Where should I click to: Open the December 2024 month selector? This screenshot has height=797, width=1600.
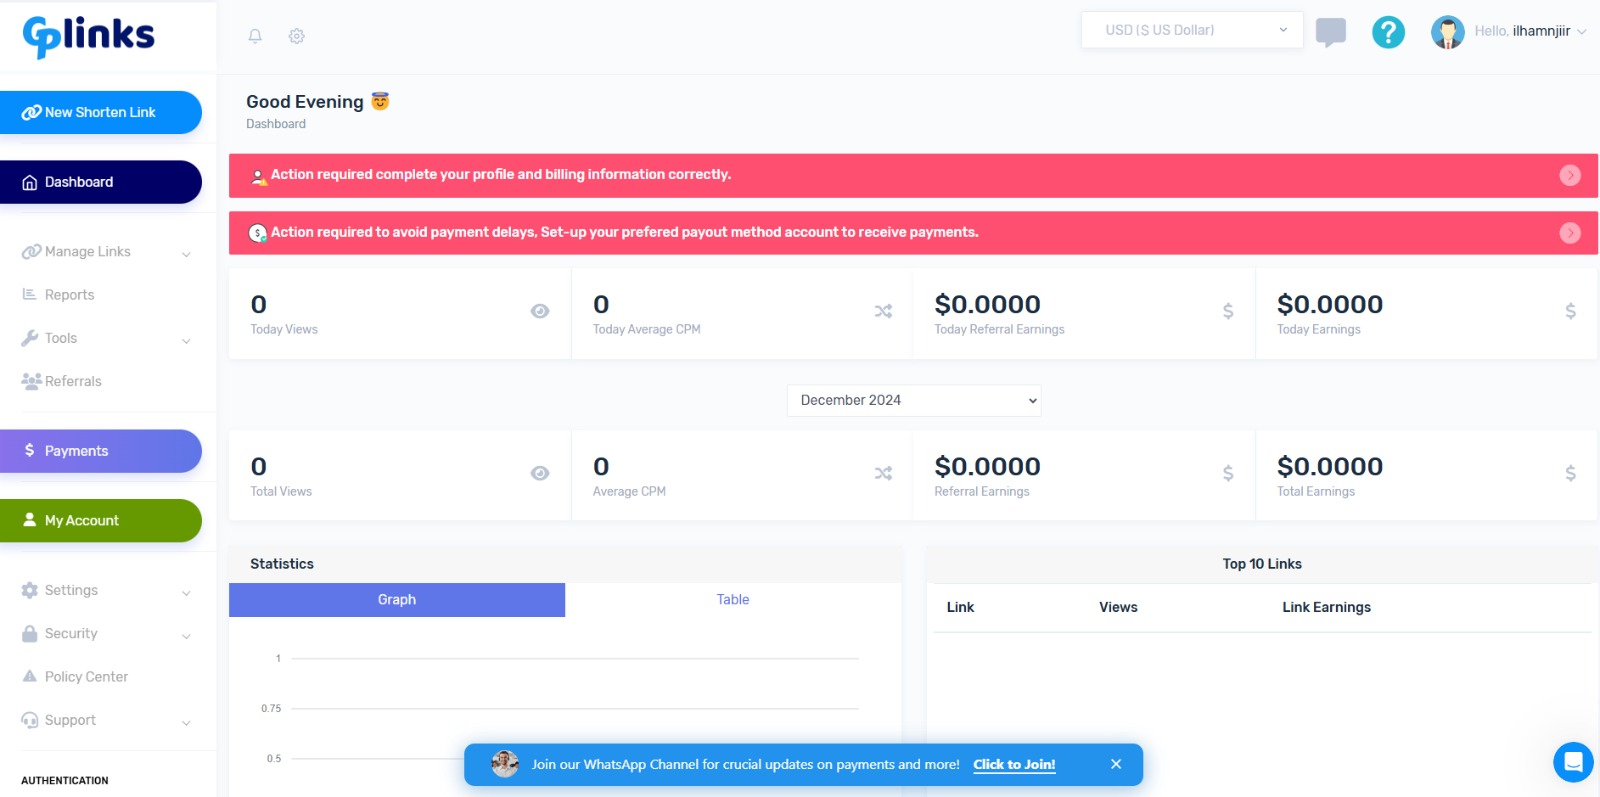[914, 400]
